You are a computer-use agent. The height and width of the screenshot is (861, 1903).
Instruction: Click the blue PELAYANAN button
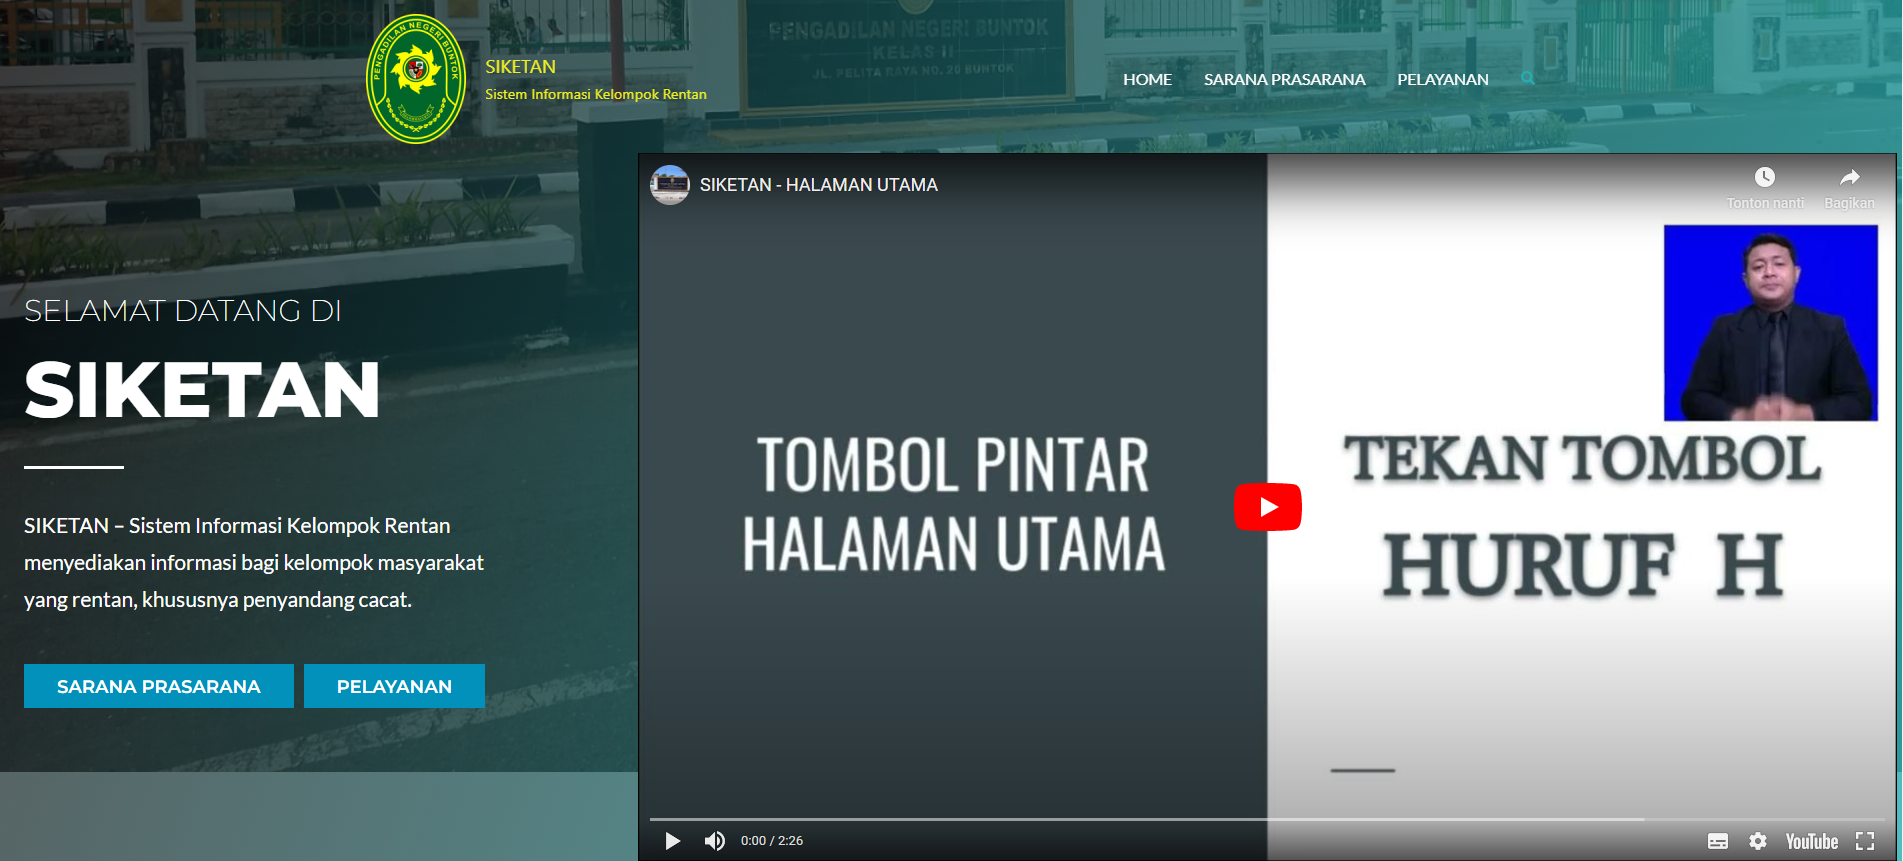pyautogui.click(x=394, y=686)
